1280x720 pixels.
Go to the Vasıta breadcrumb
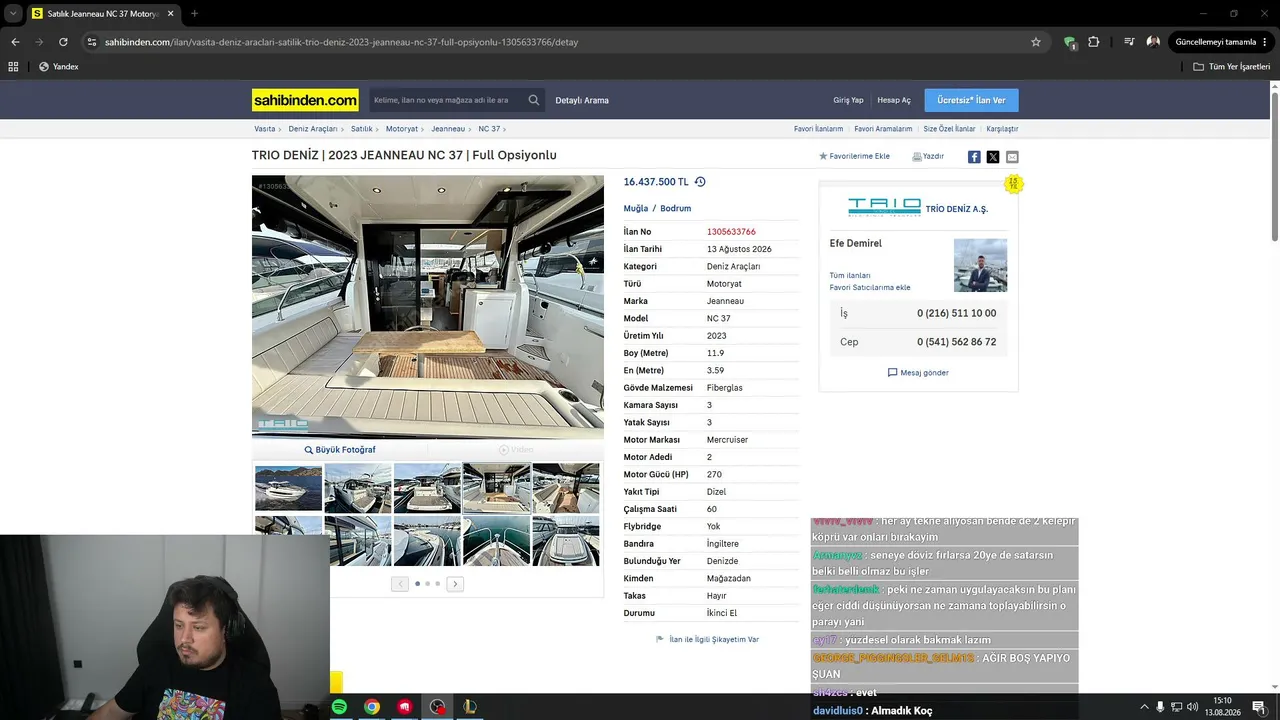(x=265, y=129)
